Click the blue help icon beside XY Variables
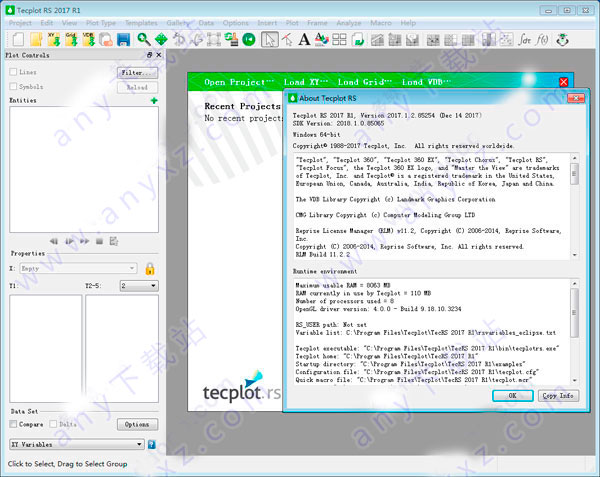This screenshot has width=600, height=477. (x=152, y=444)
